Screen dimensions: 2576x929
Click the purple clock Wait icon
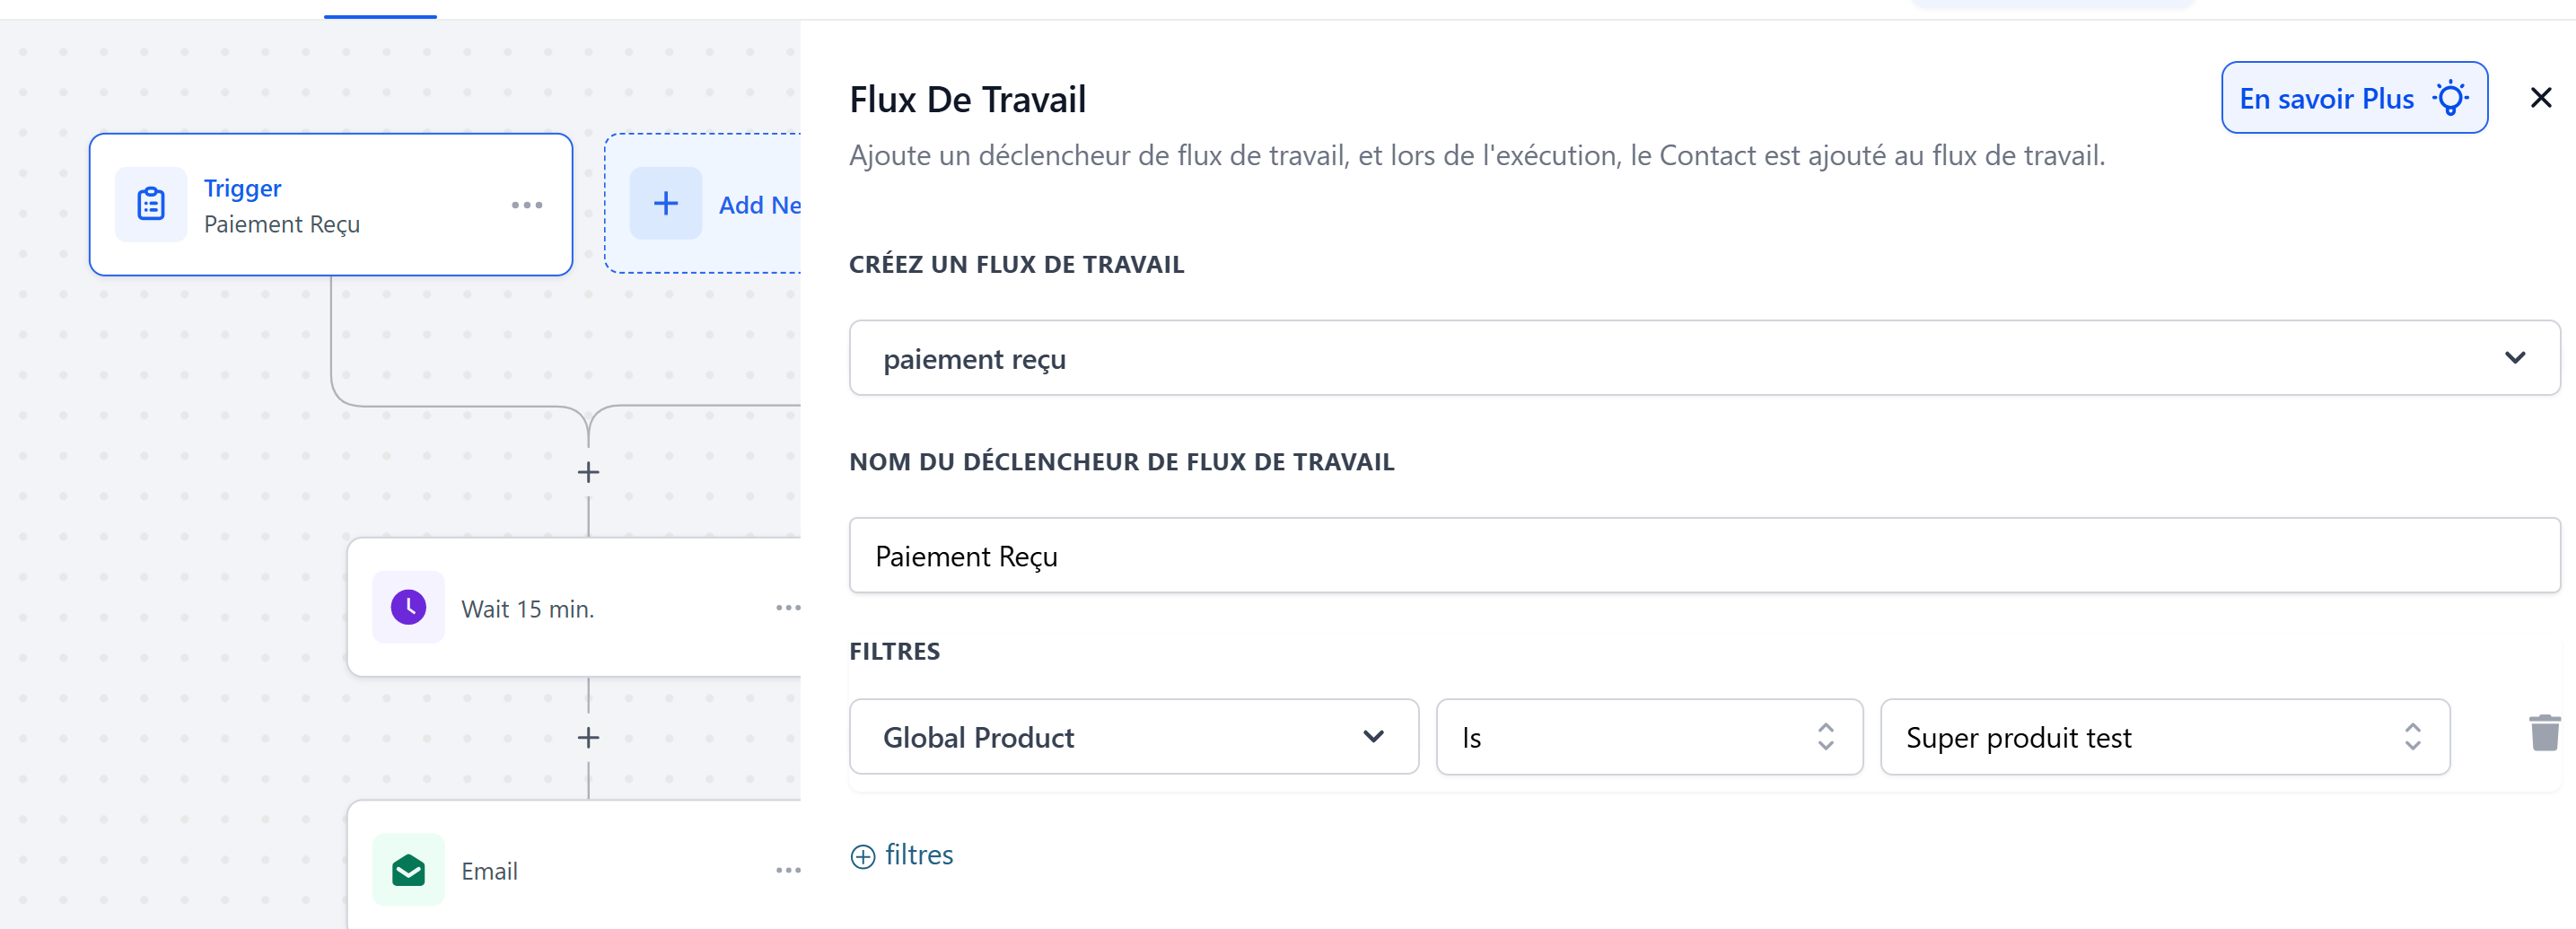click(x=408, y=607)
